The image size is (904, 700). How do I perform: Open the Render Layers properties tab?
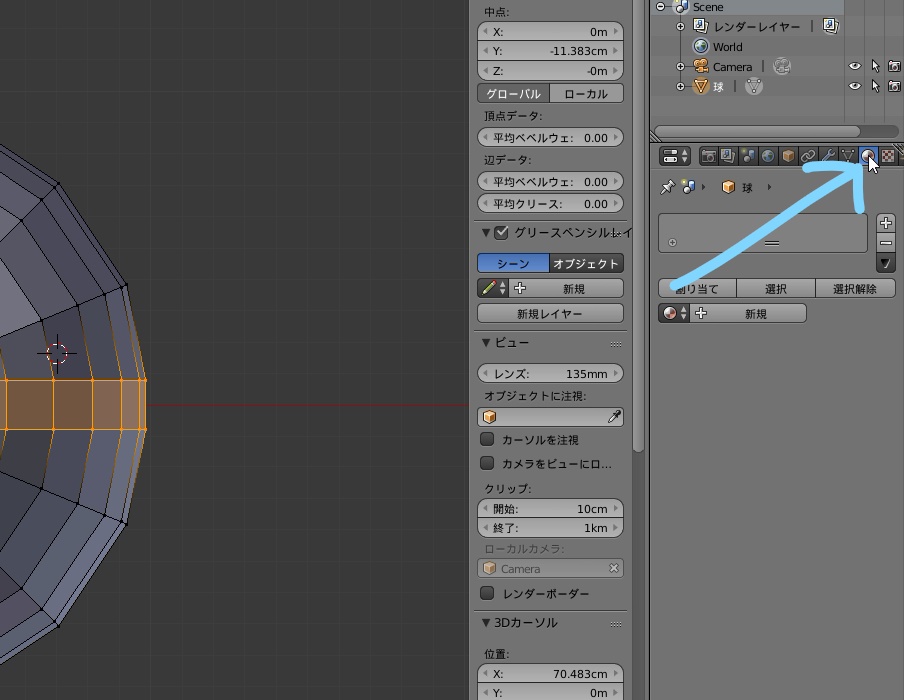pos(728,156)
